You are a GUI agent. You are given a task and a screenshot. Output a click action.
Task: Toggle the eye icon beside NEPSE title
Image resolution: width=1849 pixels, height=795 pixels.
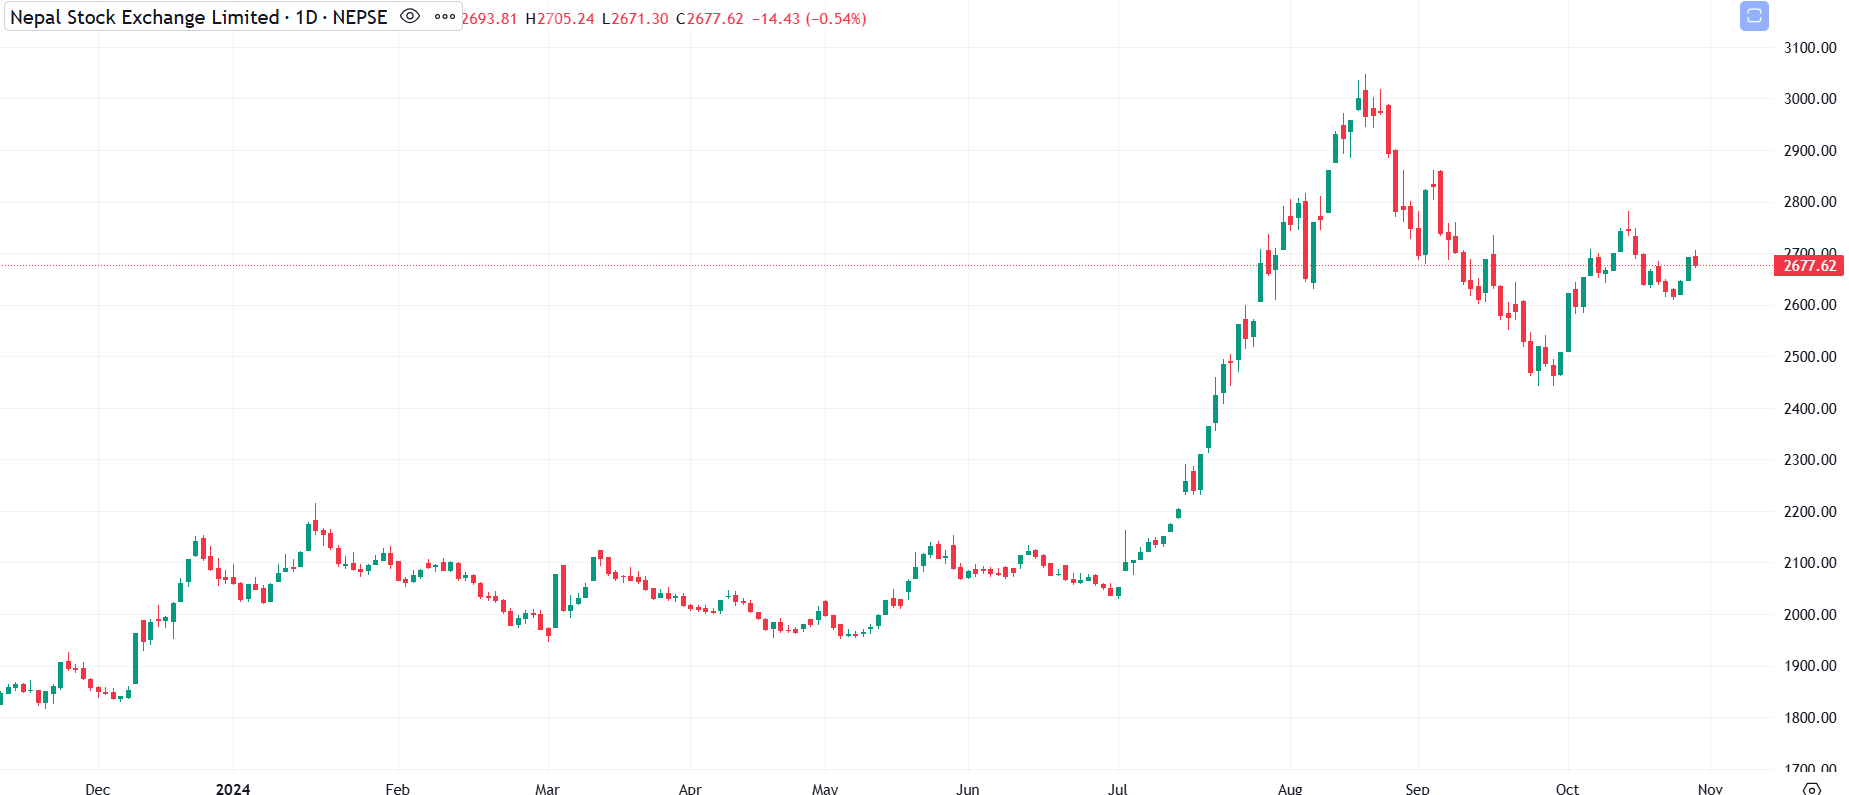coord(409,17)
